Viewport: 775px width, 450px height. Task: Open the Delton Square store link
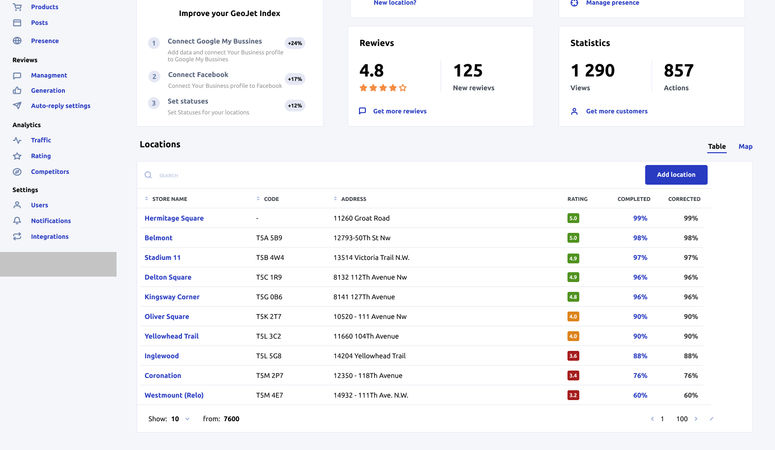pyautogui.click(x=168, y=277)
